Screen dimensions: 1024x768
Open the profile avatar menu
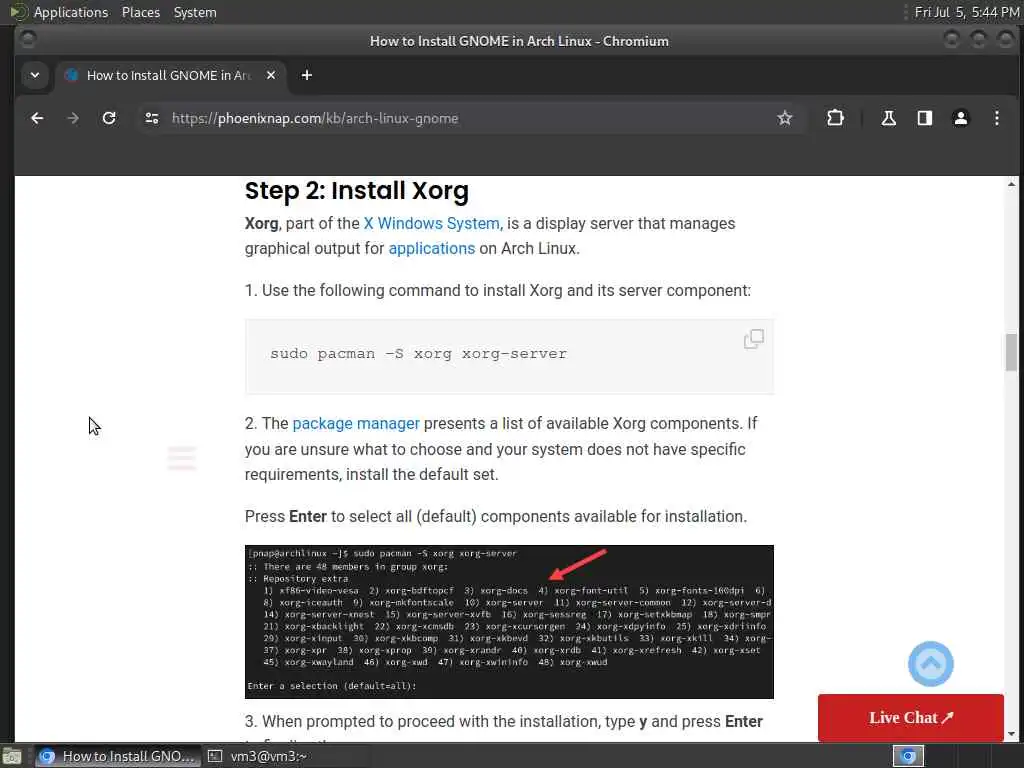click(961, 118)
